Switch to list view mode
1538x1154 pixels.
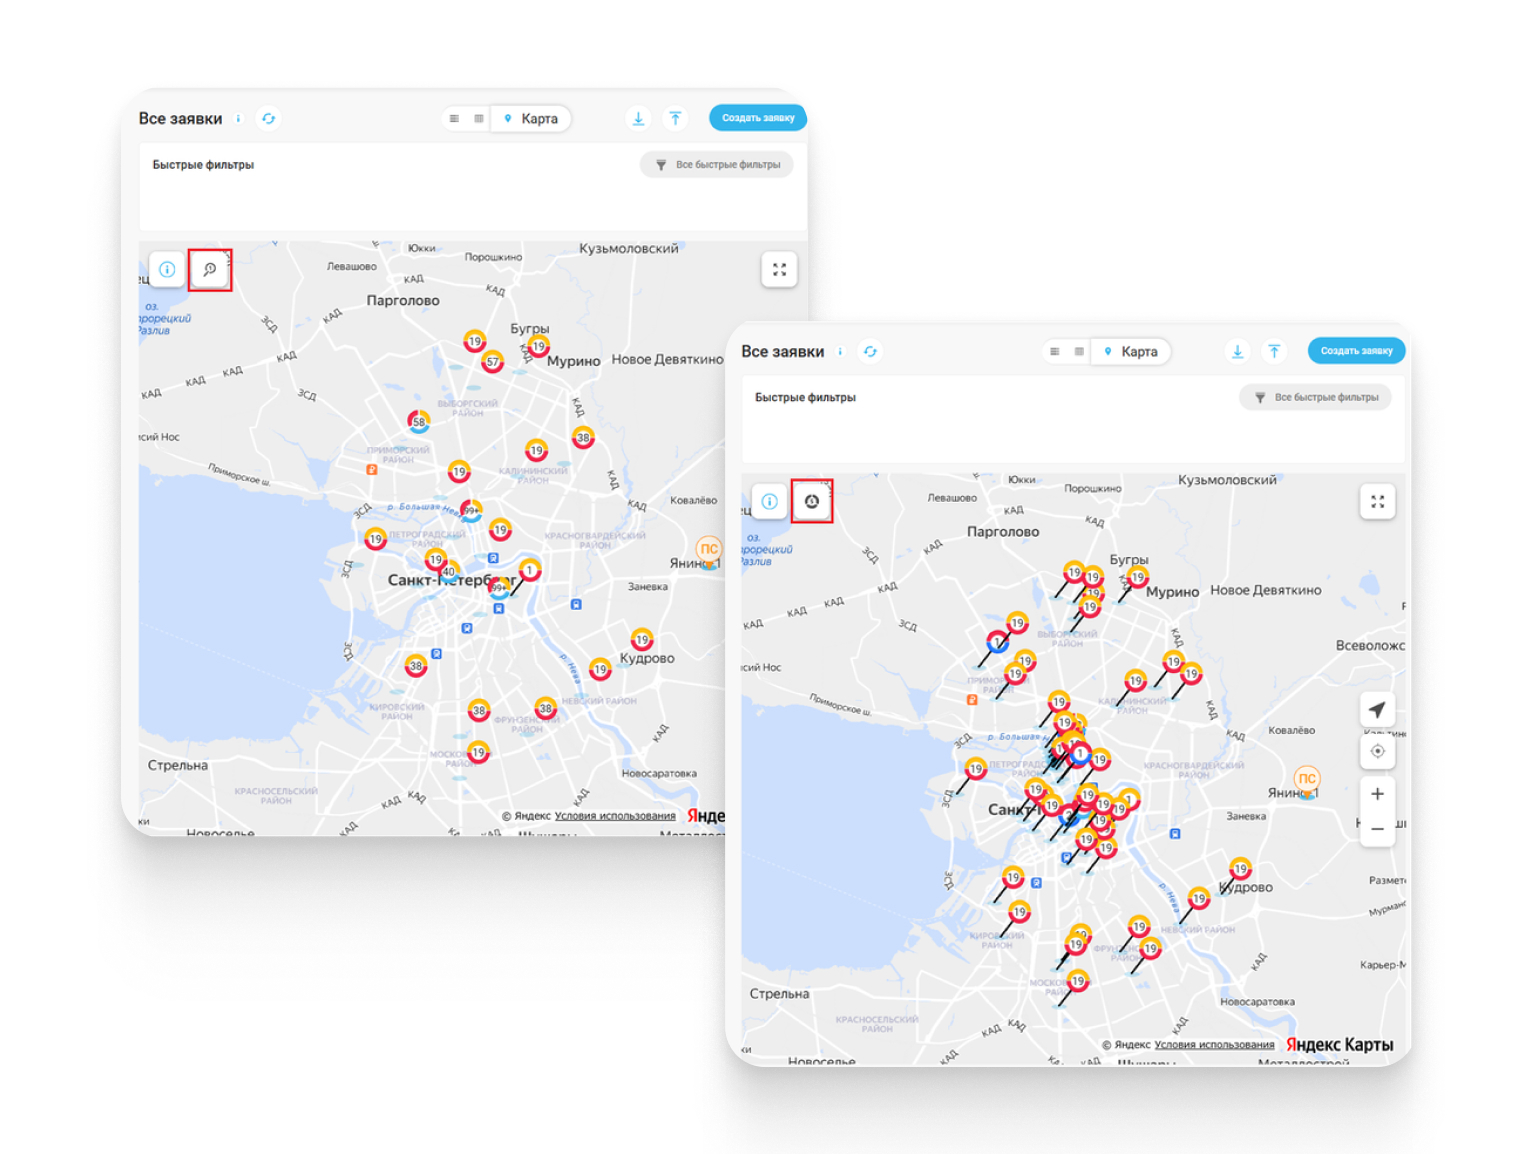click(453, 118)
